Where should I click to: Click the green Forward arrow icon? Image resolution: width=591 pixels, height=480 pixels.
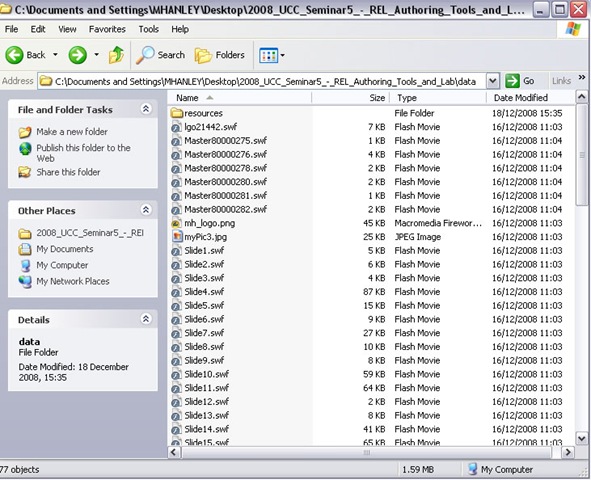[77, 55]
